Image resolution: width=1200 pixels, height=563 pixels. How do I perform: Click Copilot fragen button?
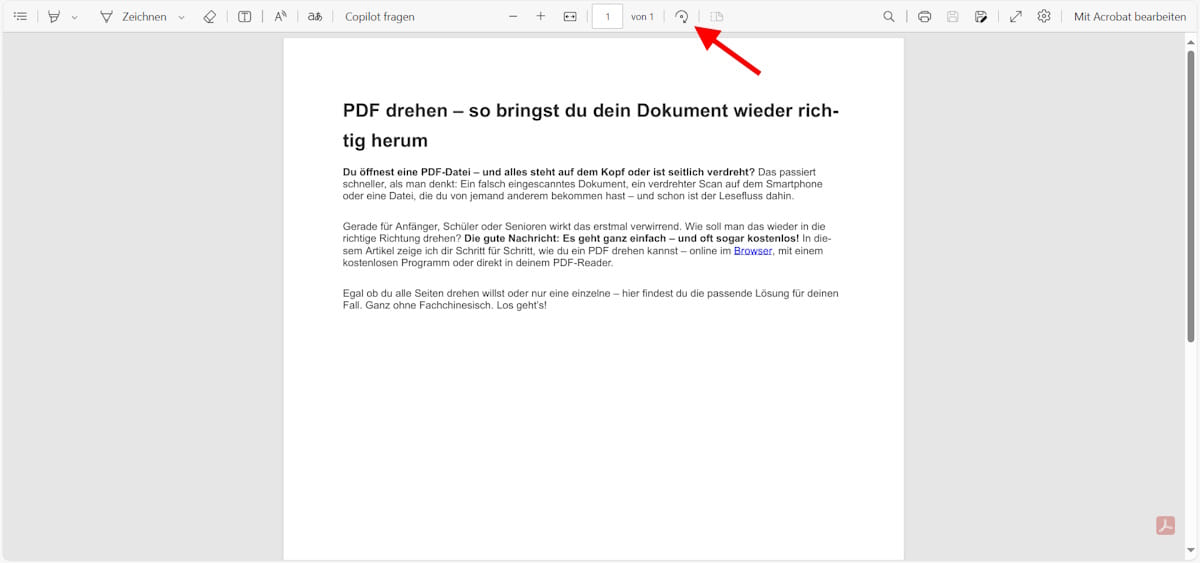pyautogui.click(x=379, y=17)
